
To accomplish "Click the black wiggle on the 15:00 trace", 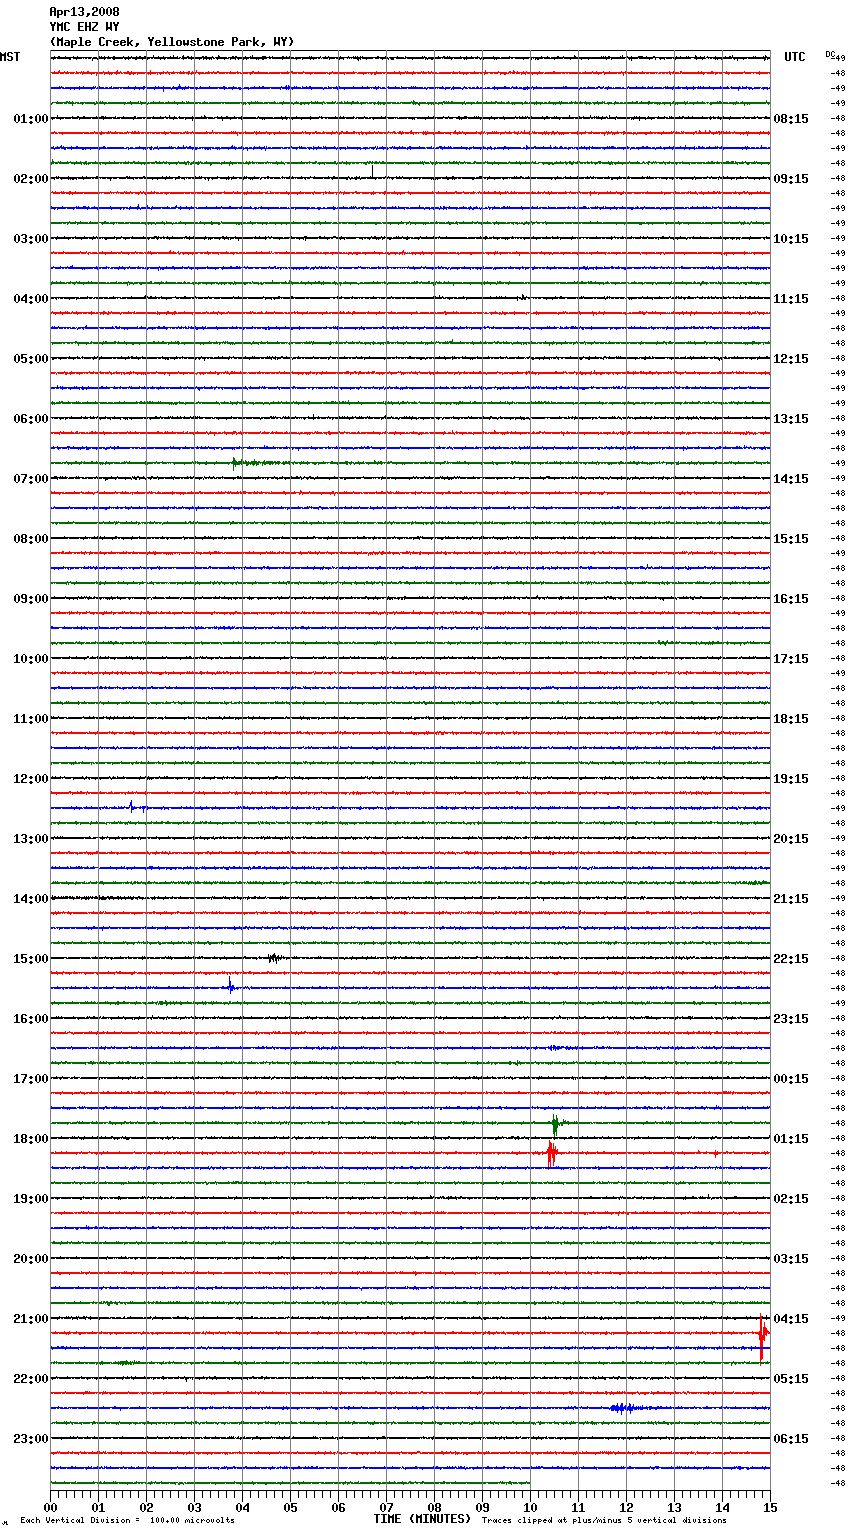I will pos(273,958).
